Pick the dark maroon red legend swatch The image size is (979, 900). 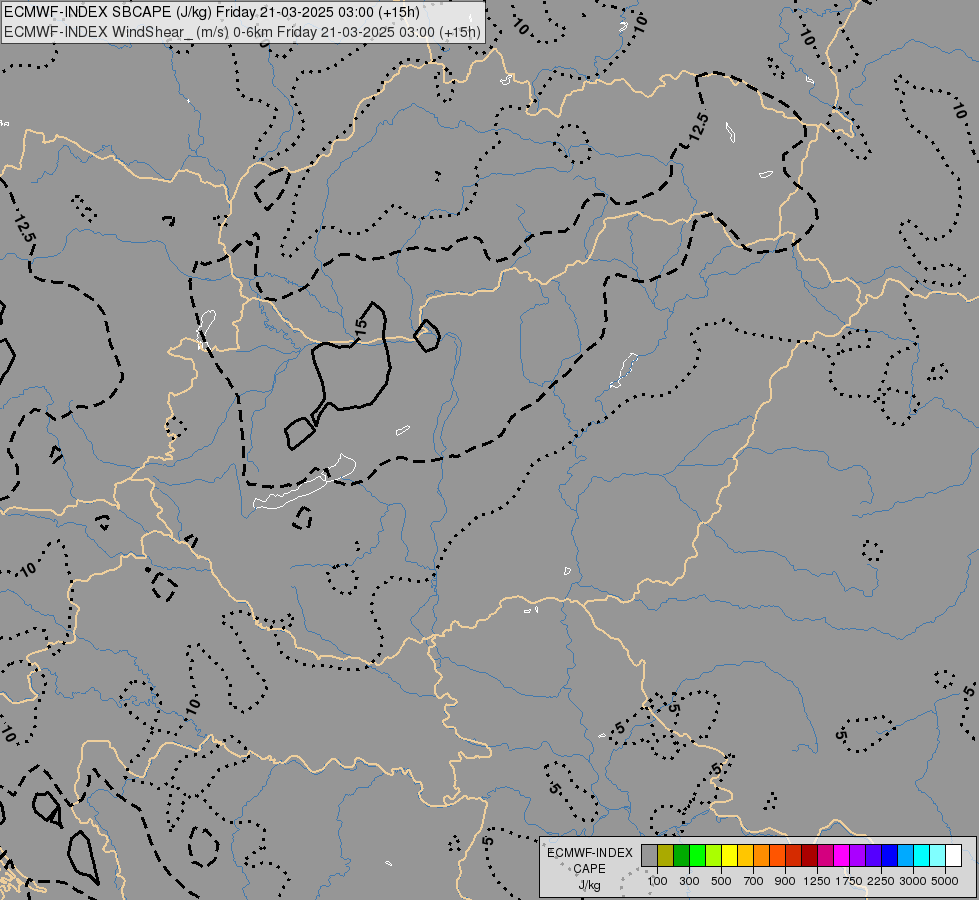click(810, 855)
